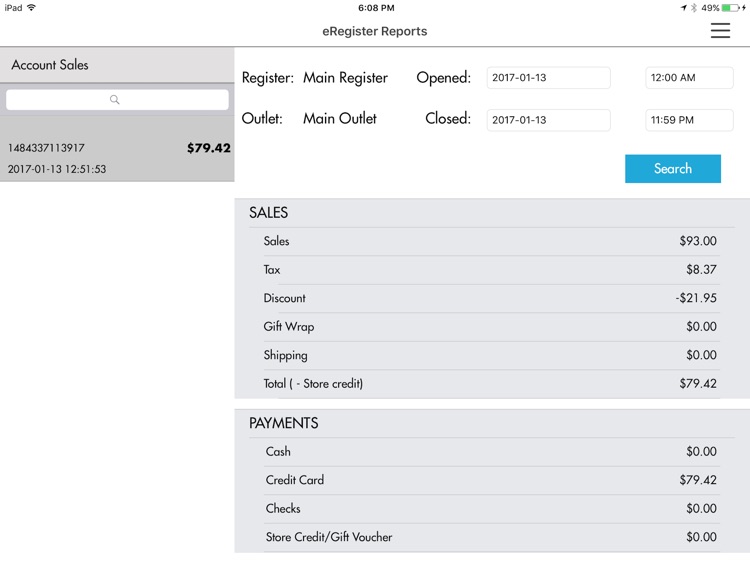The image size is (750, 562).
Task: Tap the Main Register value
Action: click(x=345, y=77)
